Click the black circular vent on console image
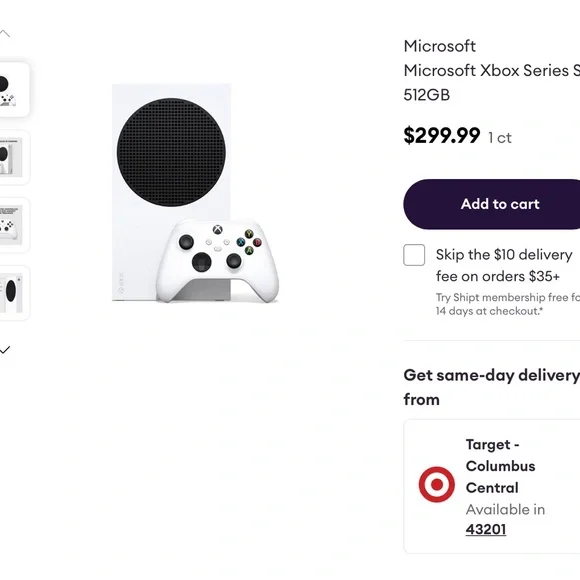Viewport: 580px width, 580px height. (171, 152)
